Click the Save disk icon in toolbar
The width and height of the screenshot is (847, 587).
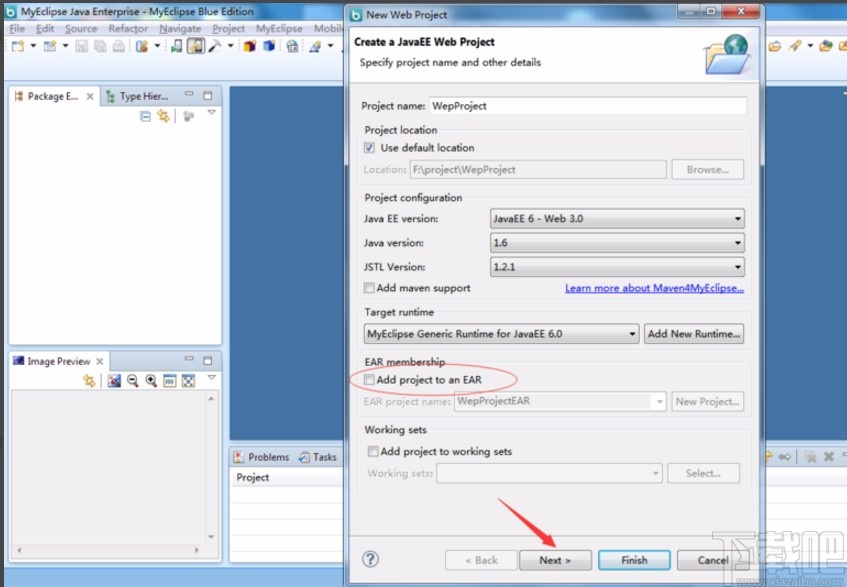click(82, 46)
